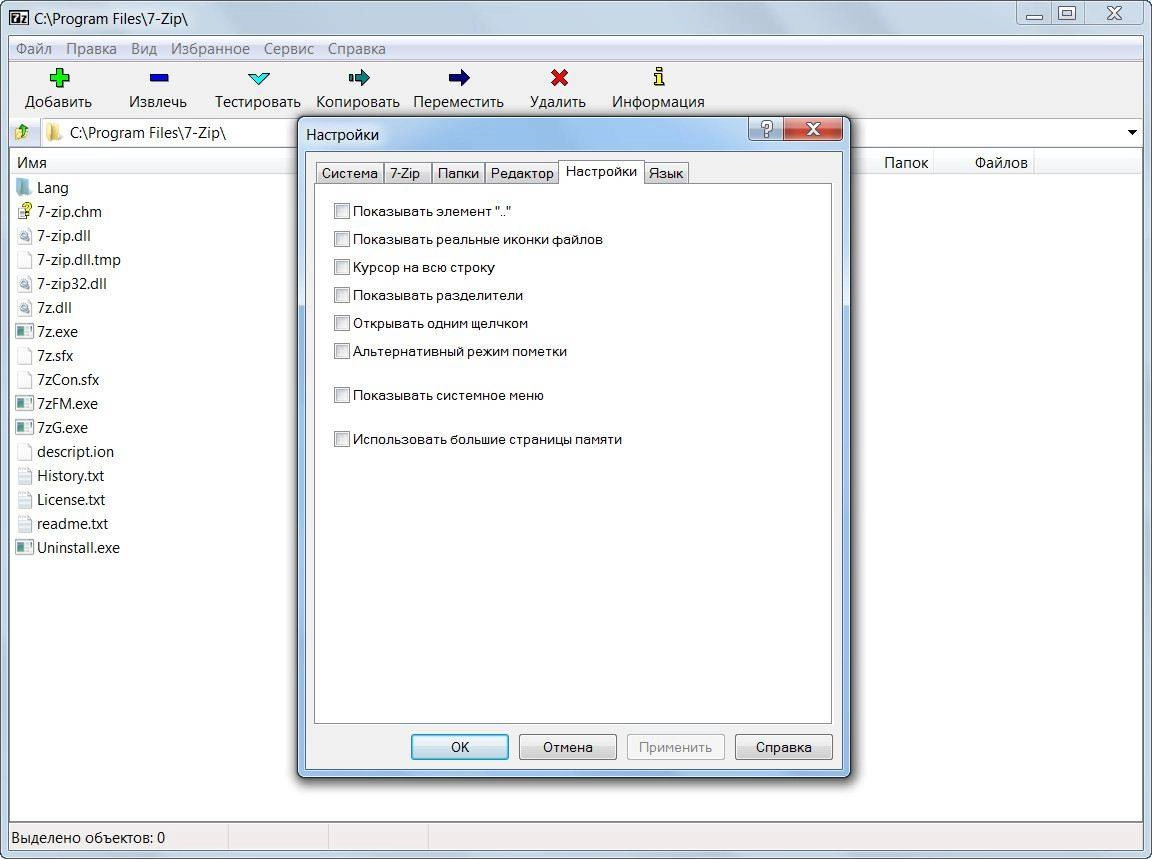Click the 7-zip.dll.tmp file icon
Image resolution: width=1152 pixels, height=859 pixels.
[24, 260]
